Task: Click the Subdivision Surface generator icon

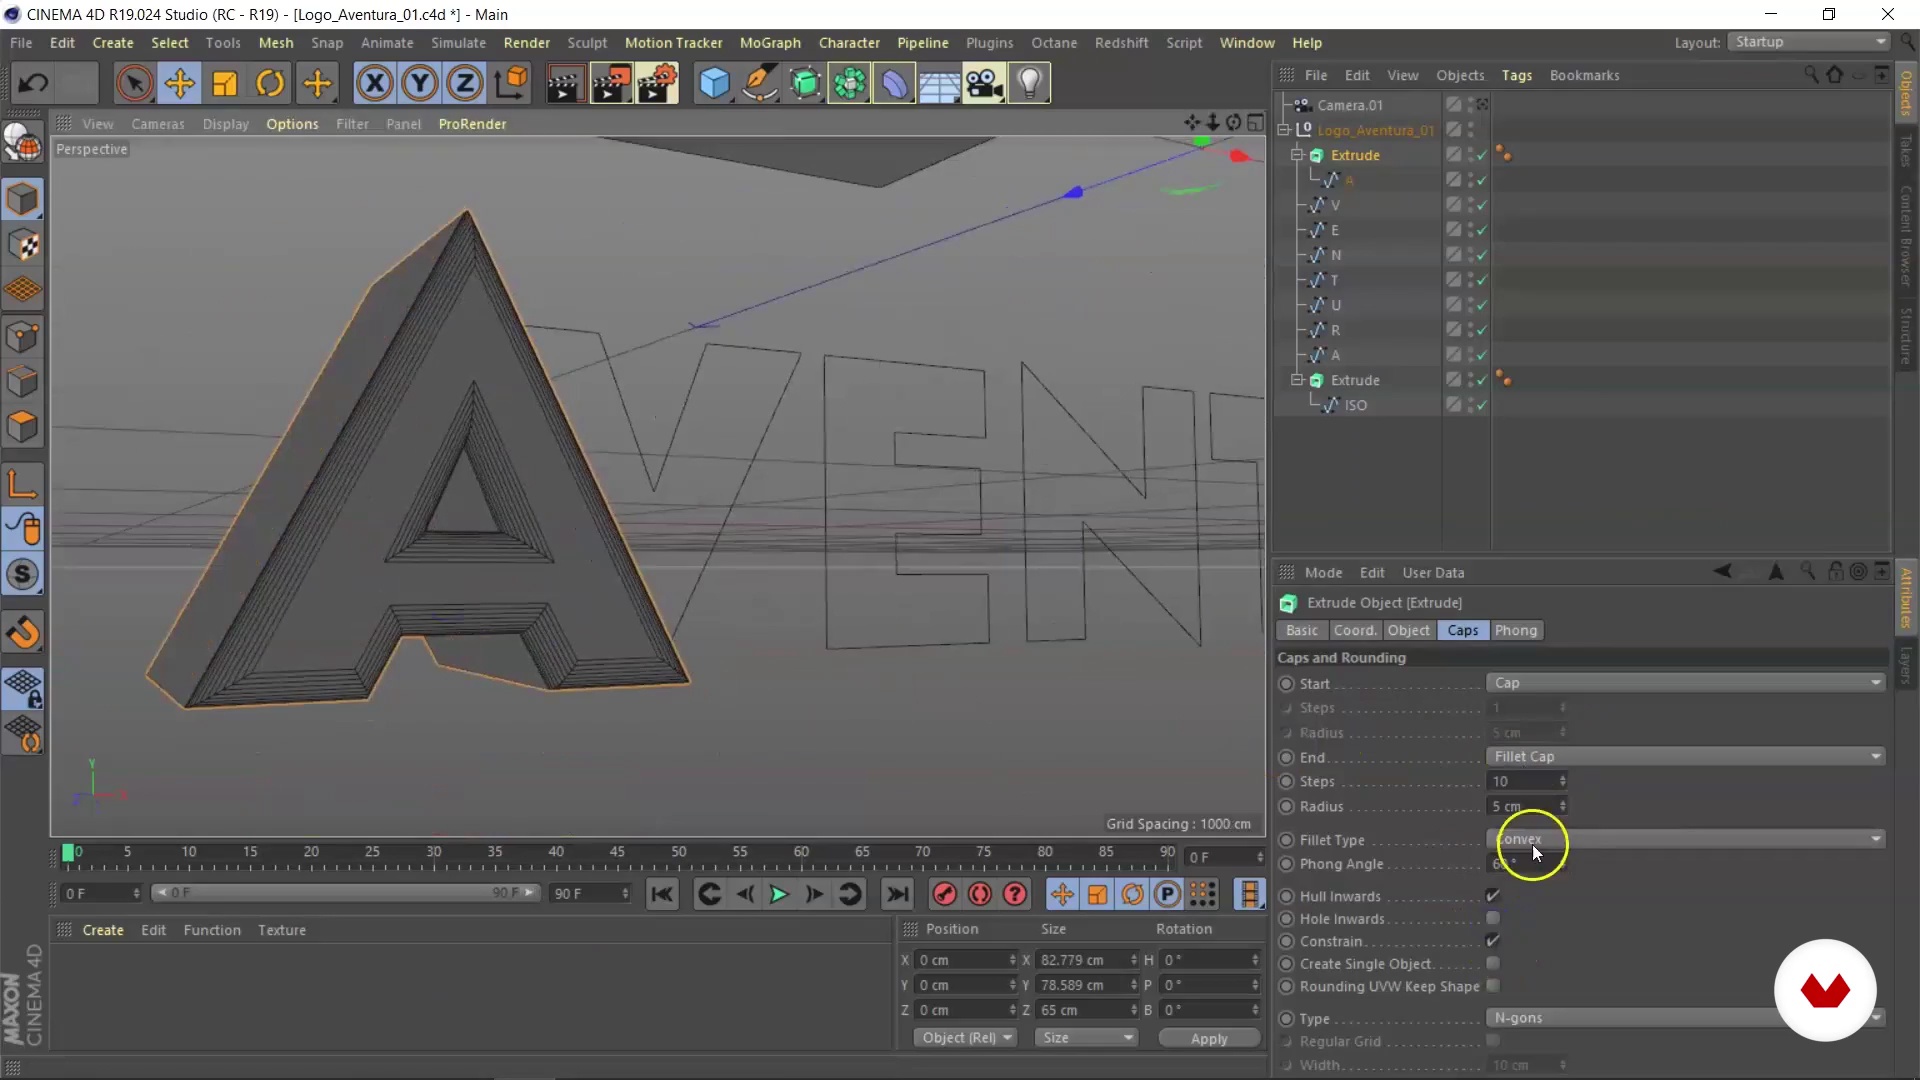Action: pyautogui.click(x=805, y=83)
